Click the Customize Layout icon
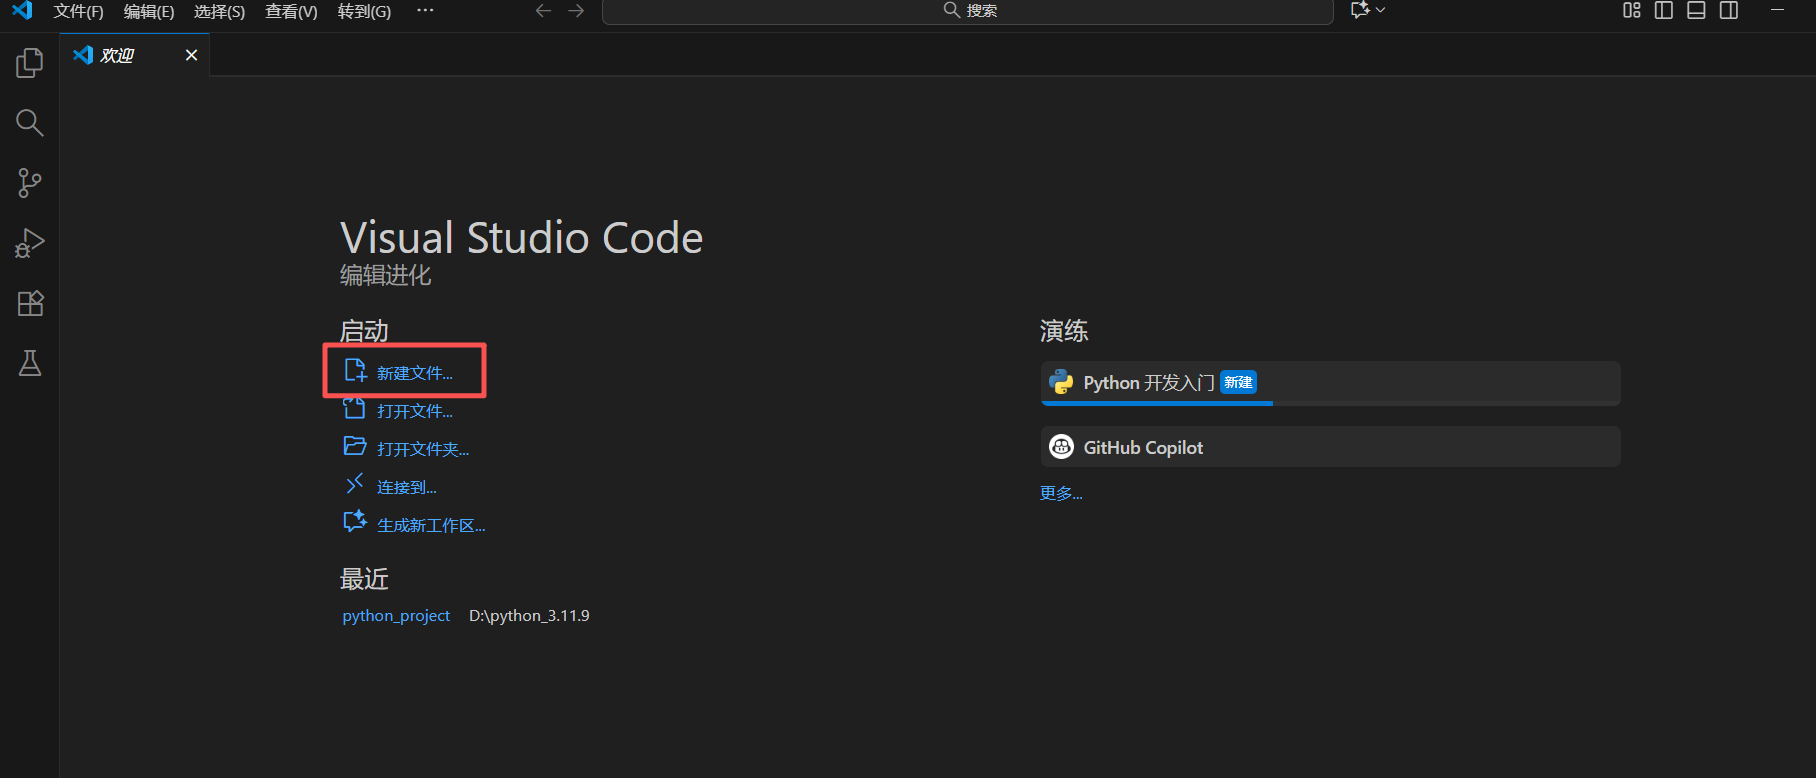The height and width of the screenshot is (778, 1816). pyautogui.click(x=1632, y=10)
